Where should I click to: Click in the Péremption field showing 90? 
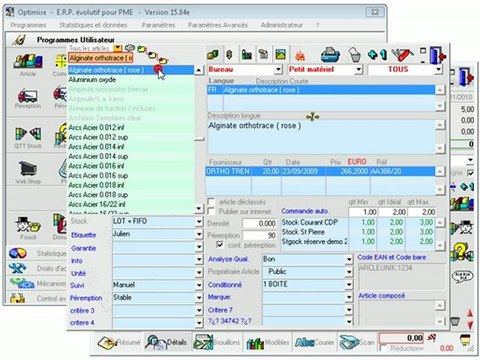coord(259,235)
